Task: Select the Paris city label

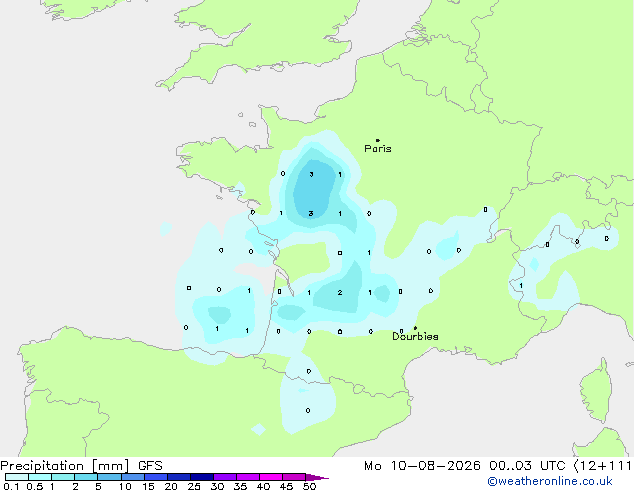Action: click(x=378, y=148)
